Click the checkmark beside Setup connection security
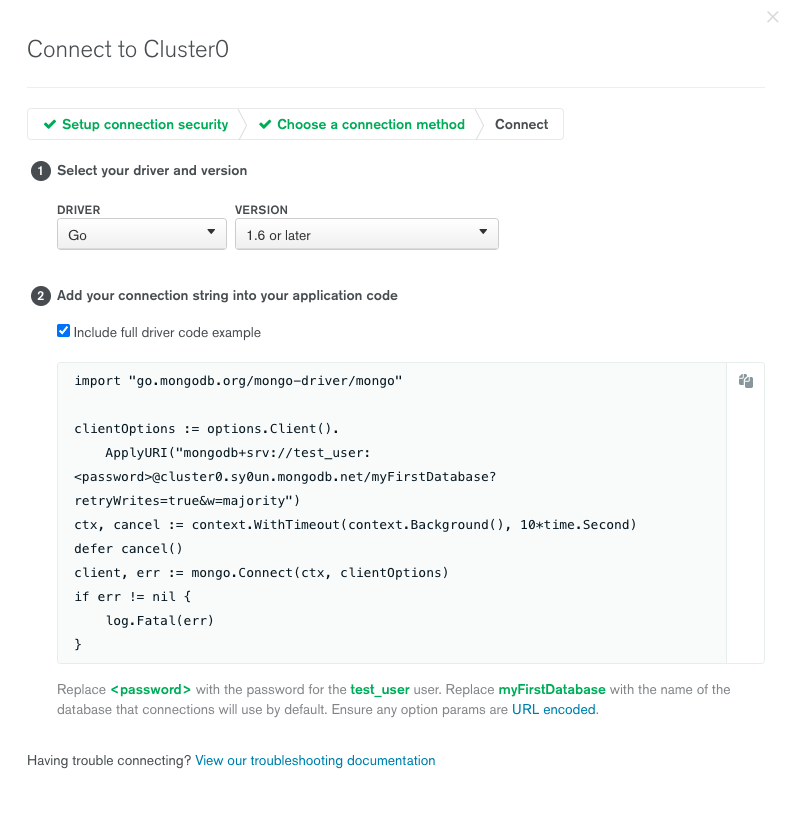Screen dimensions: 795x815 [x=49, y=125]
